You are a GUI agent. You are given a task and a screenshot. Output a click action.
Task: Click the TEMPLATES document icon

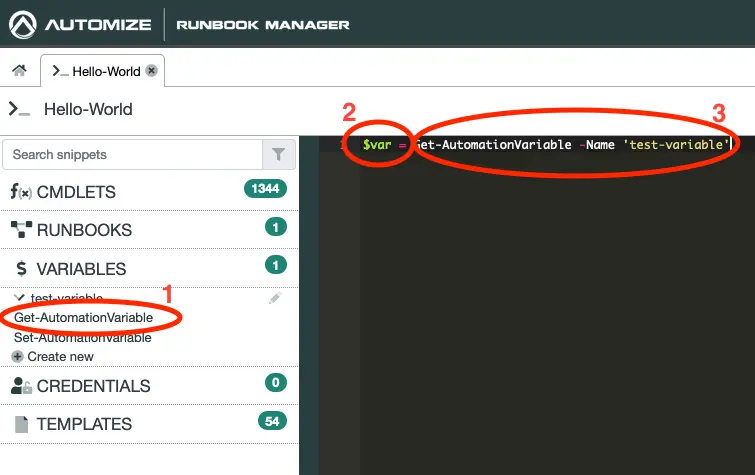(x=21, y=424)
